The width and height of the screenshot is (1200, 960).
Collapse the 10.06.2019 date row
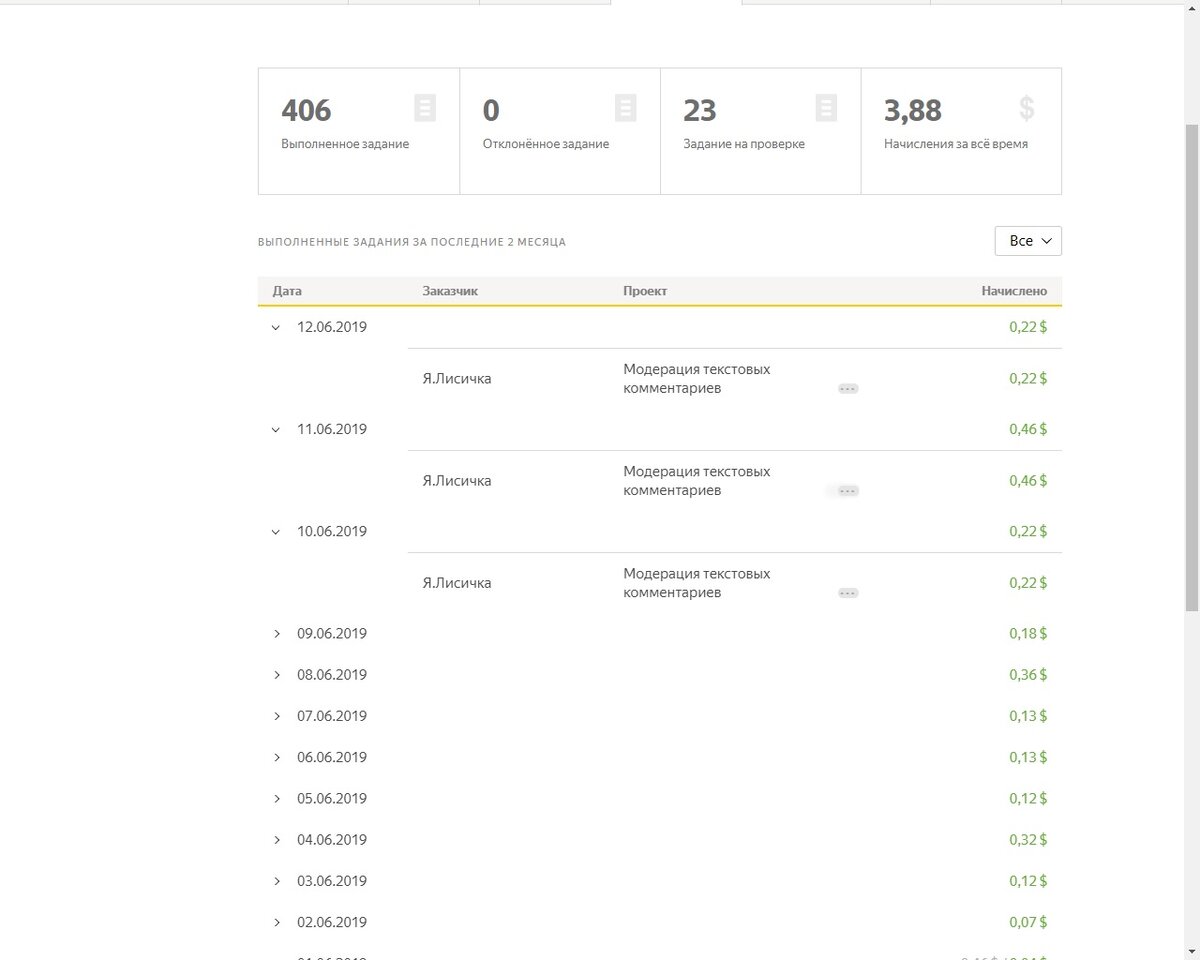(276, 531)
